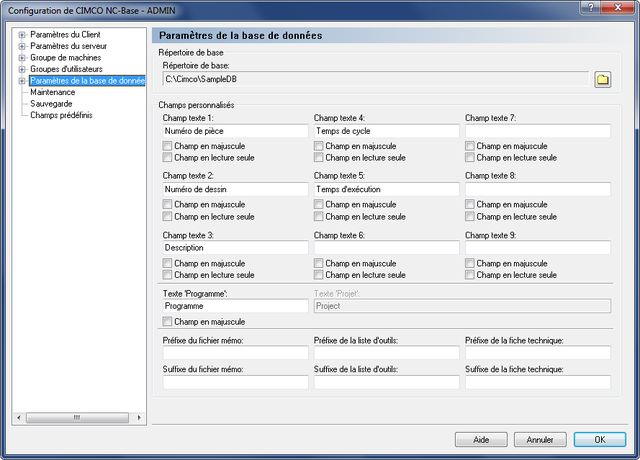The image size is (640, 460).
Task: Click the Texte 'Programme' input field
Action: coord(236,306)
